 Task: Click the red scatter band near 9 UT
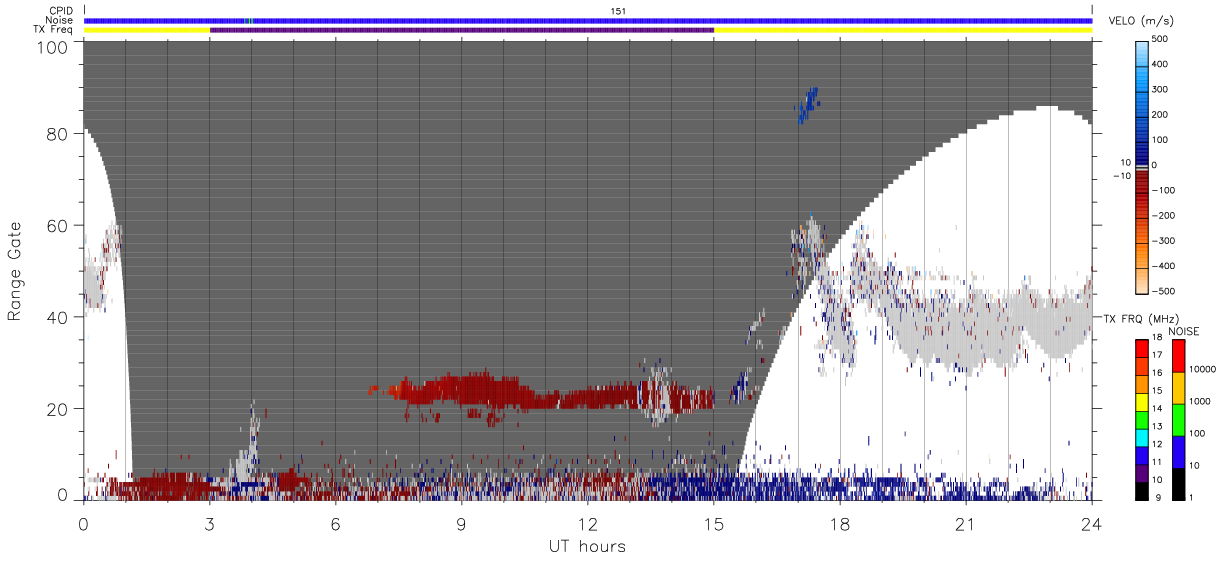(x=460, y=390)
